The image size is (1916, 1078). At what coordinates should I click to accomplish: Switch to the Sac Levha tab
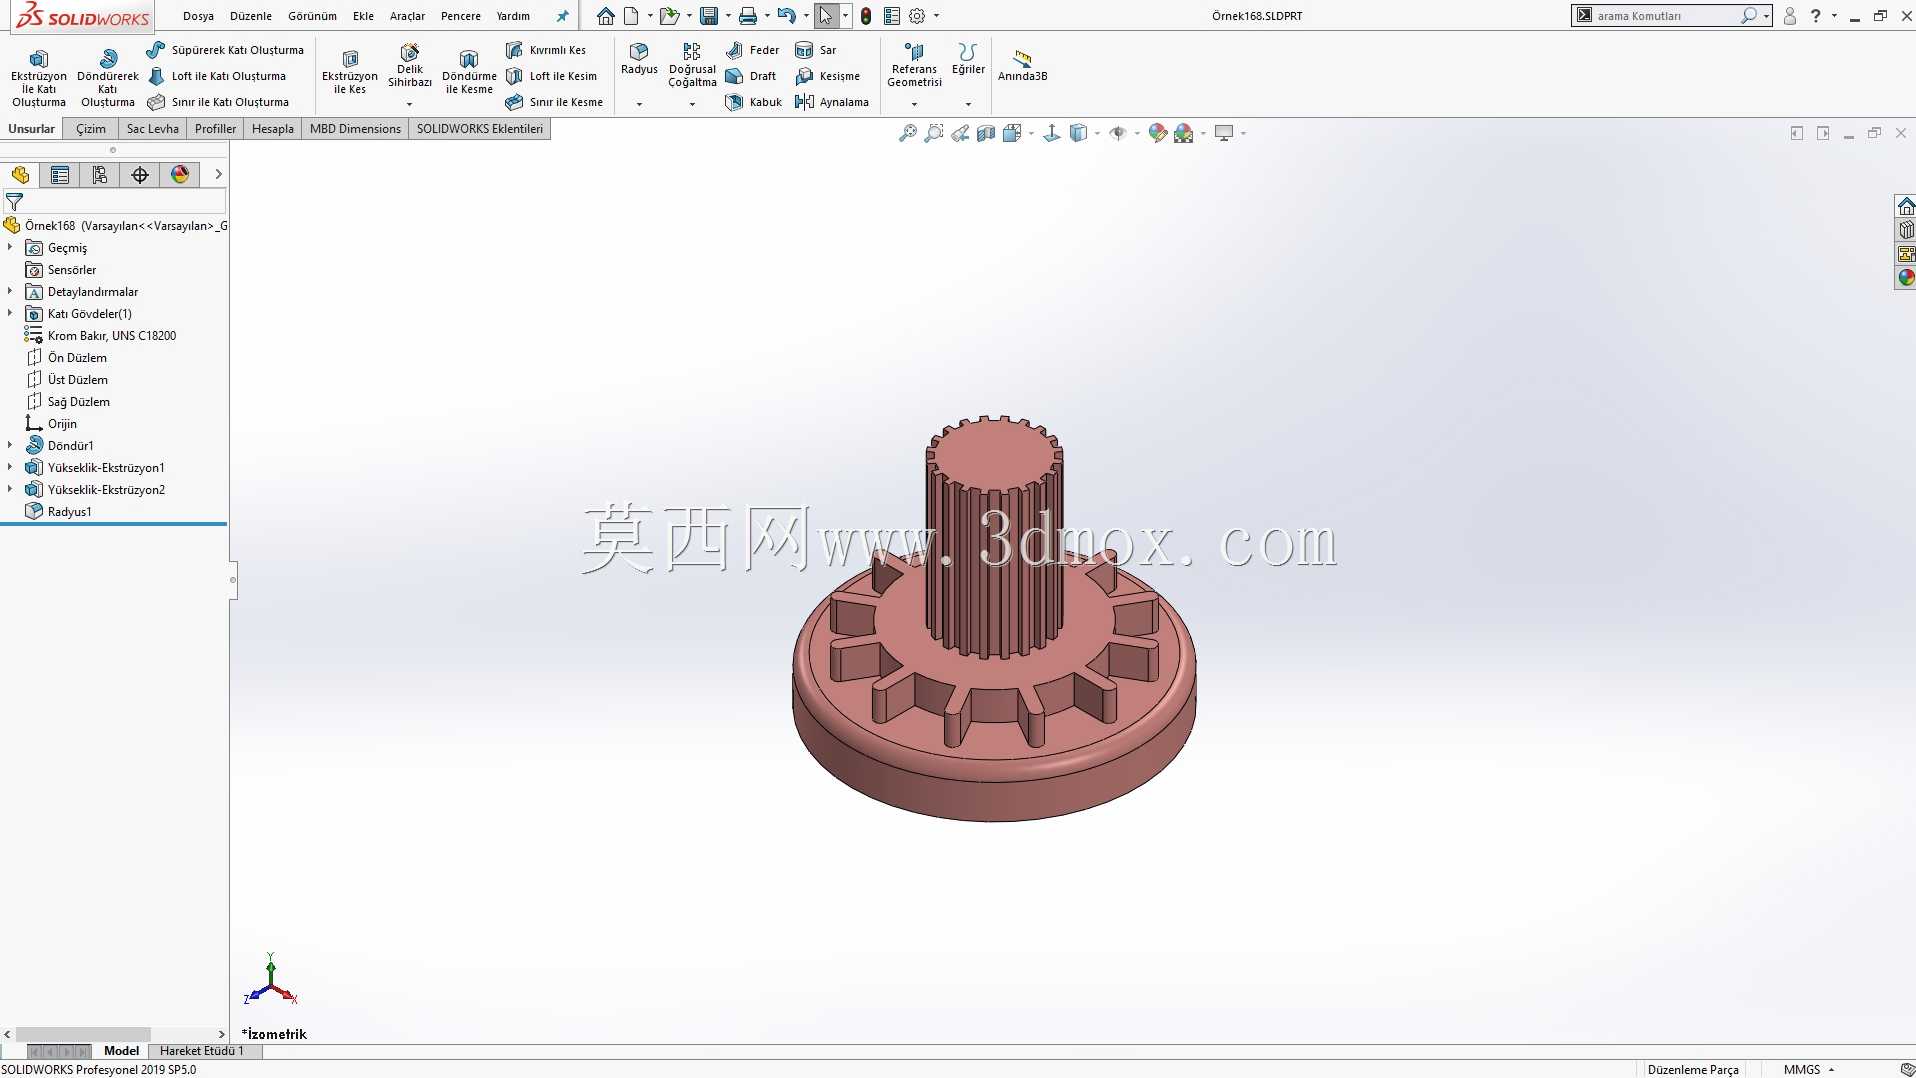coord(153,129)
